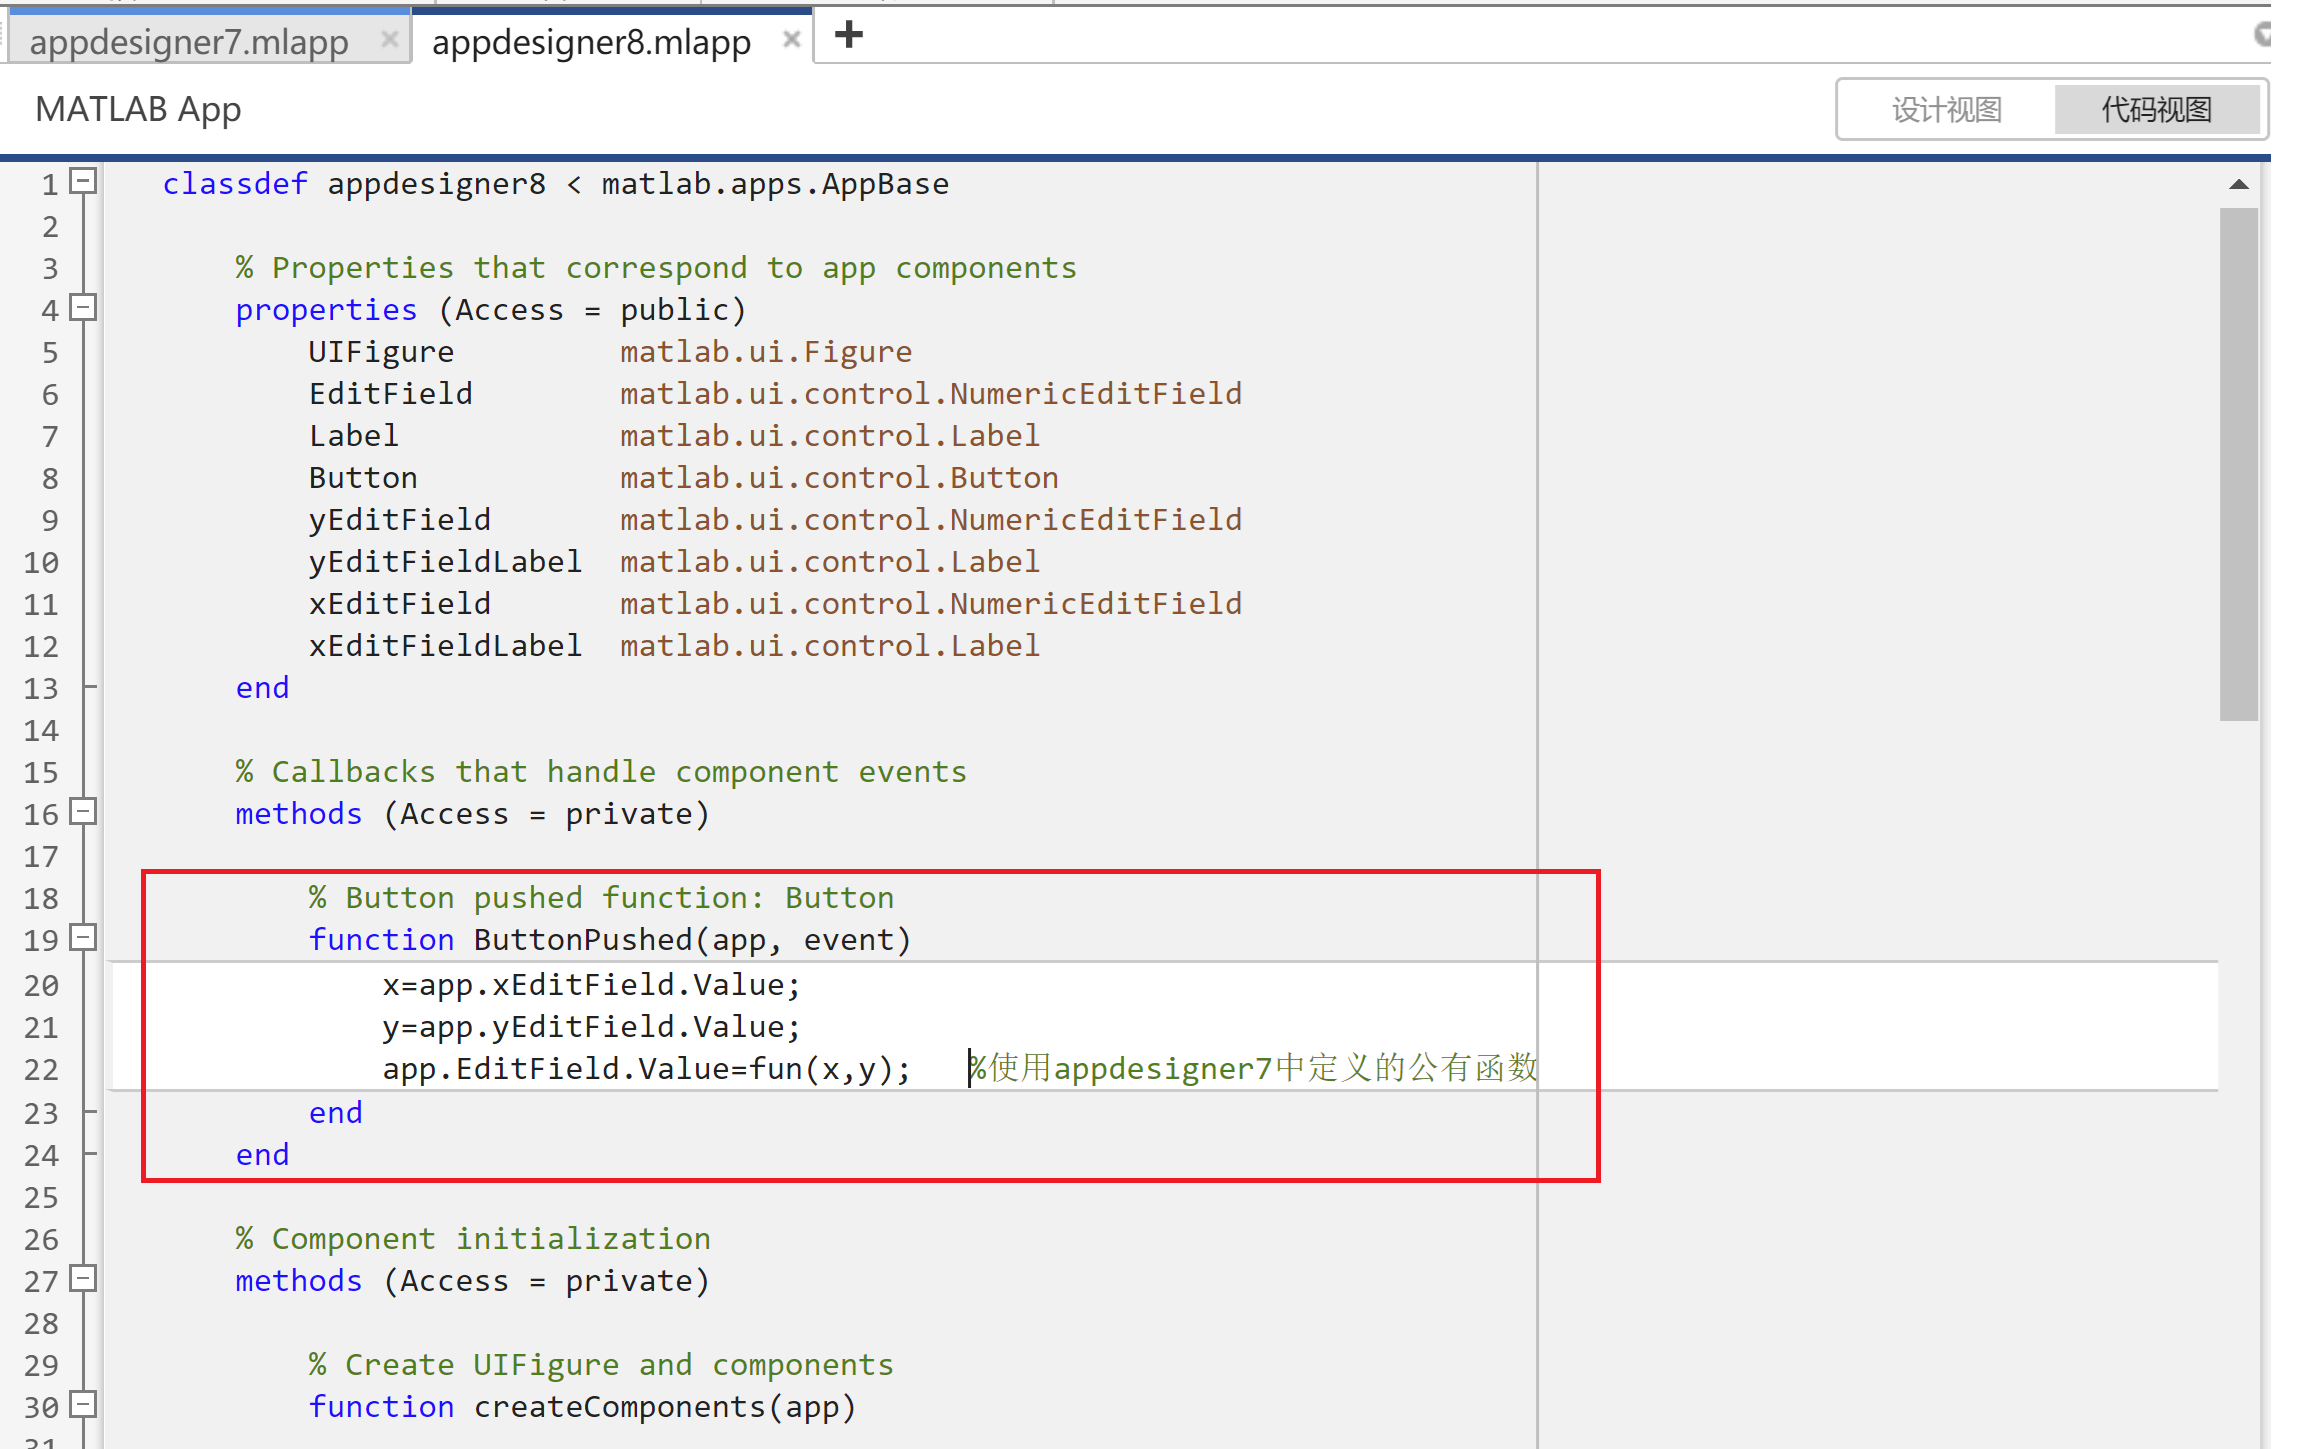This screenshot has height=1449, width=2306.
Task: Collapse the createComponents function at line 30
Action: (x=84, y=1405)
